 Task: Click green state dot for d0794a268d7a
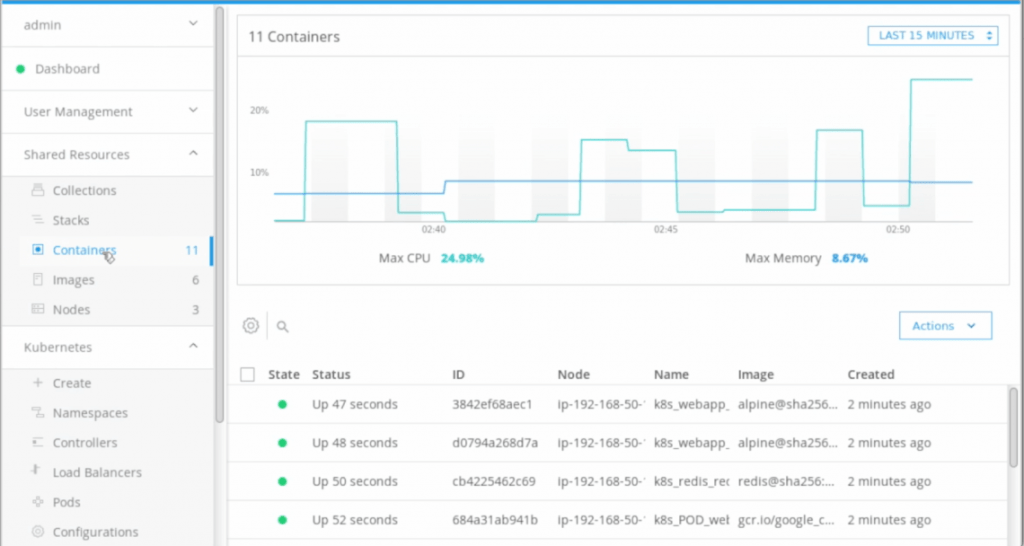[x=282, y=443]
